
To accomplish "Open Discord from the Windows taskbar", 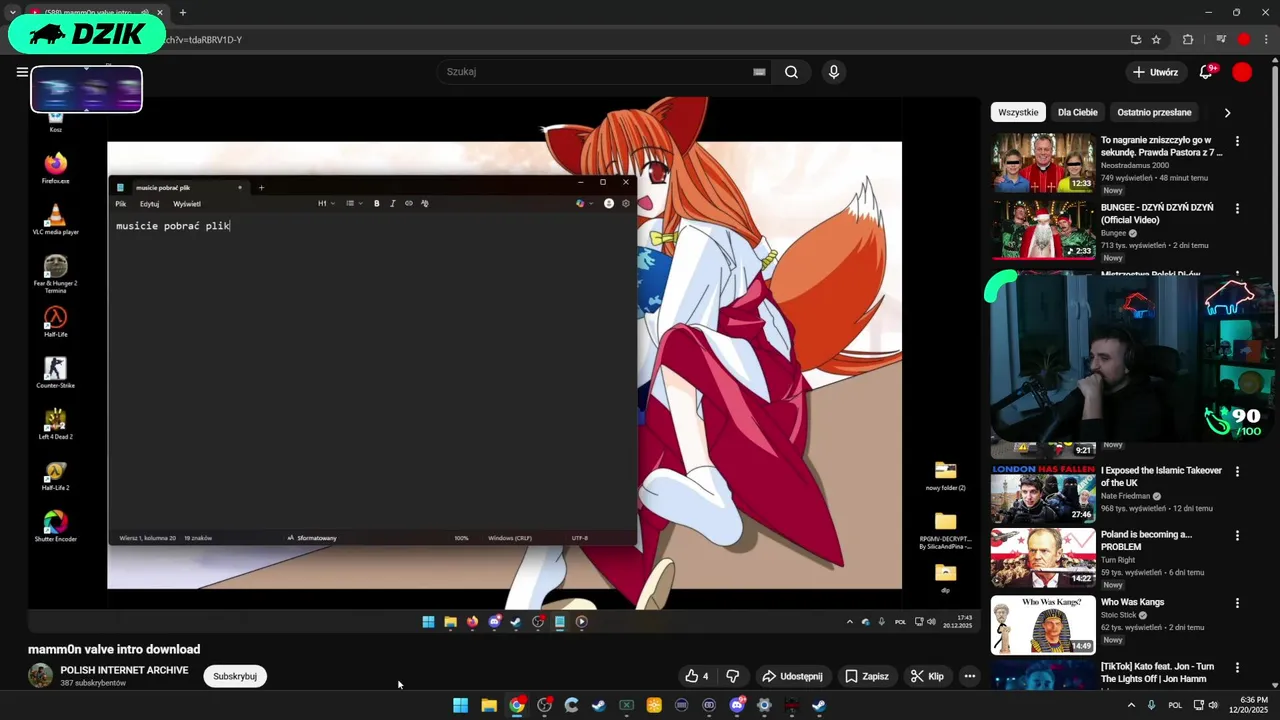I will click(x=737, y=705).
